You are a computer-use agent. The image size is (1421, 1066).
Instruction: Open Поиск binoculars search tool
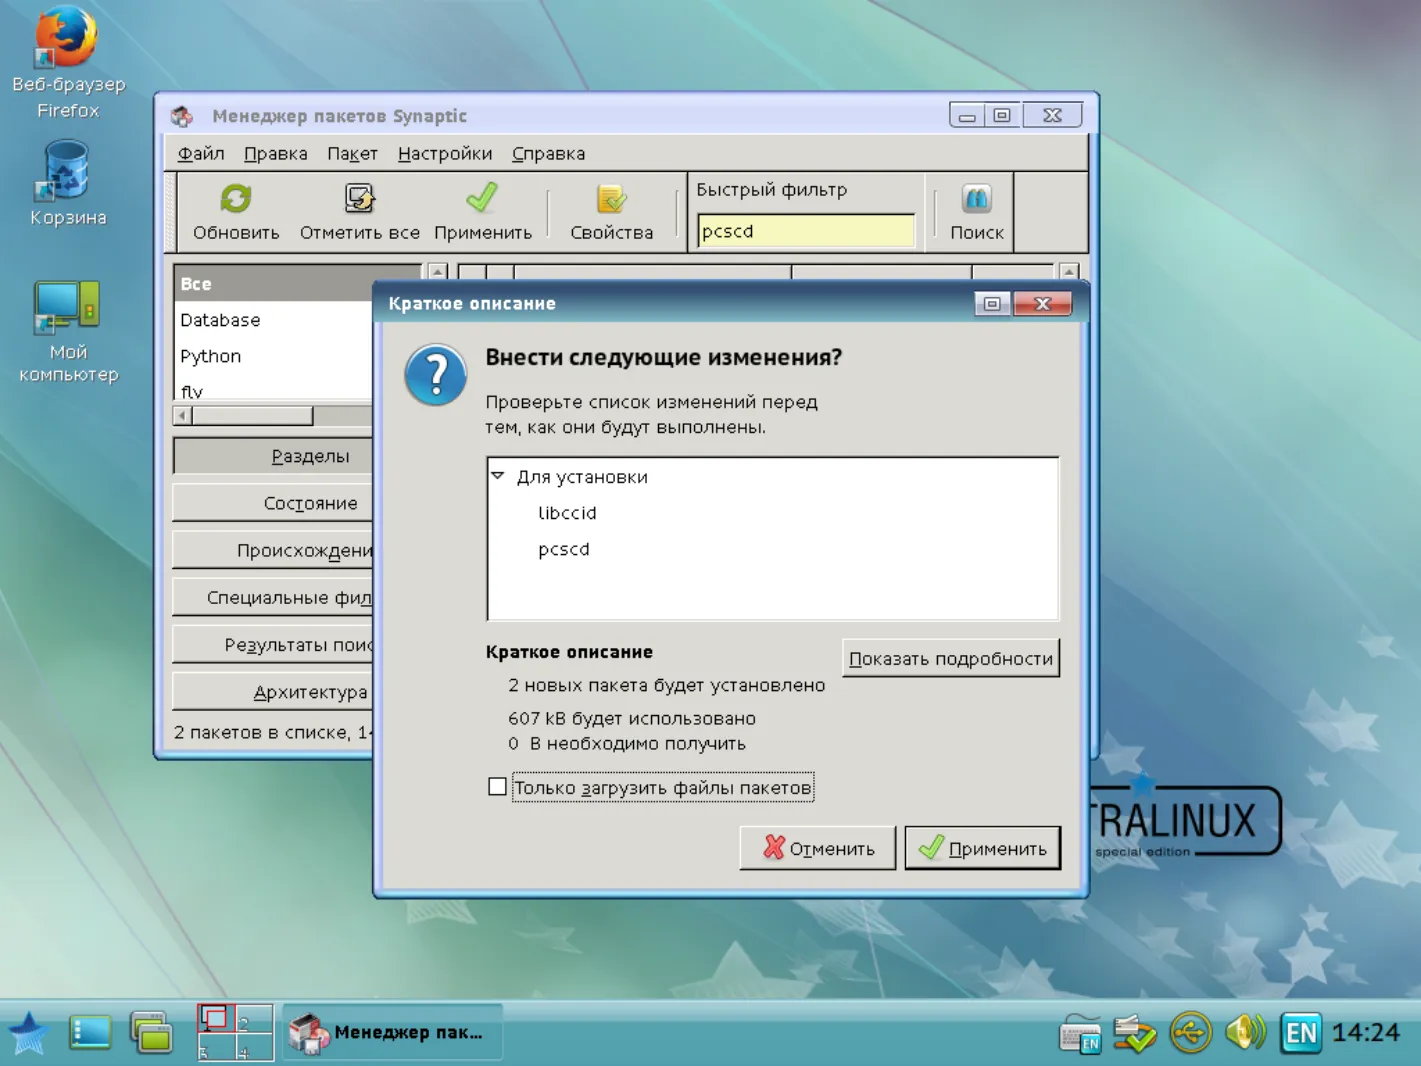point(976,211)
